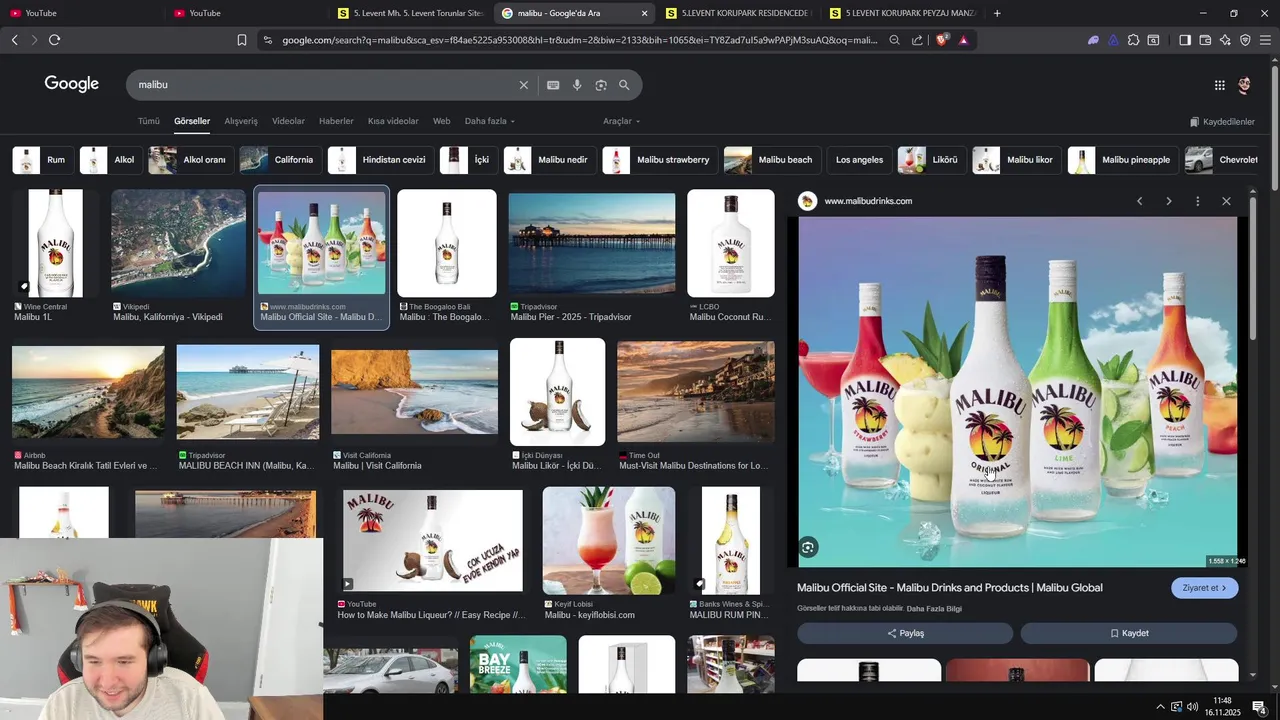Open the Daha Fazla Bilgi copyright link
This screenshot has width=1280, height=720.
[x=934, y=609]
